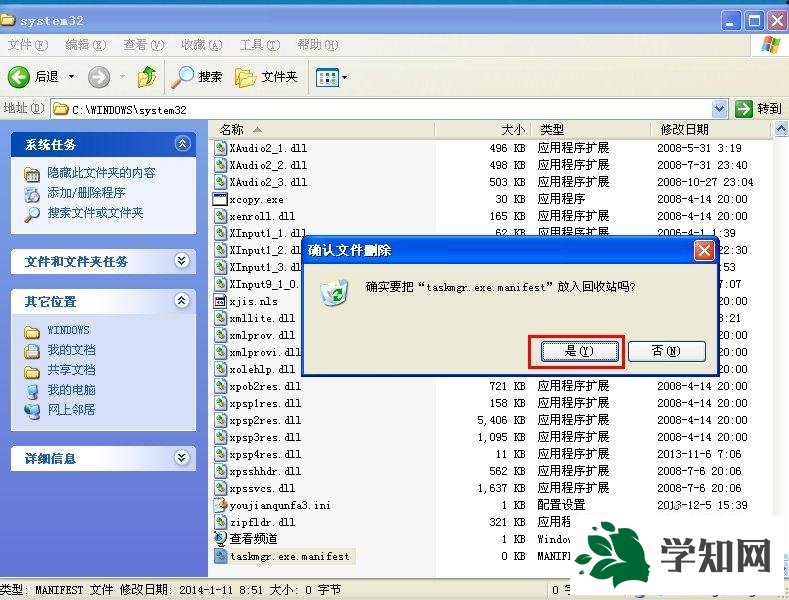Click the scroll up arrow of file list
This screenshot has width=789, height=600.
click(780, 130)
